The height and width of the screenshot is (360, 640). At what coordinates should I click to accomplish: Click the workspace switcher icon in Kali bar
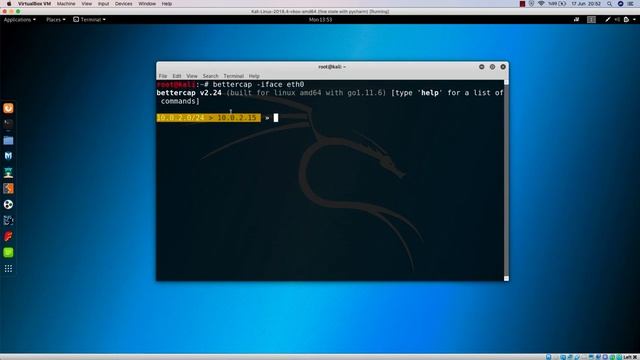pos(591,20)
